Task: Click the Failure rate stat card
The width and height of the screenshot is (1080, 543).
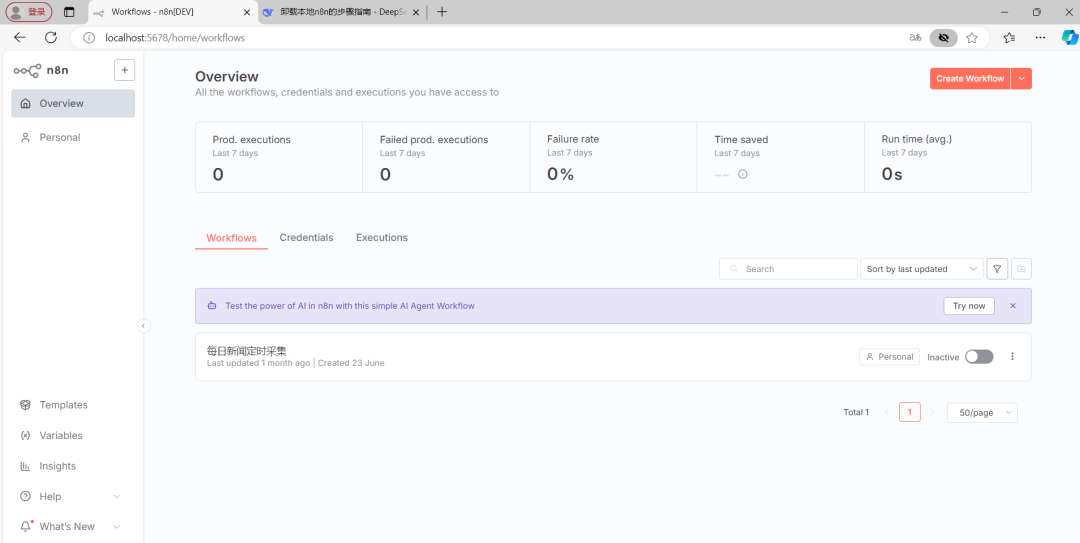Action: (614, 157)
